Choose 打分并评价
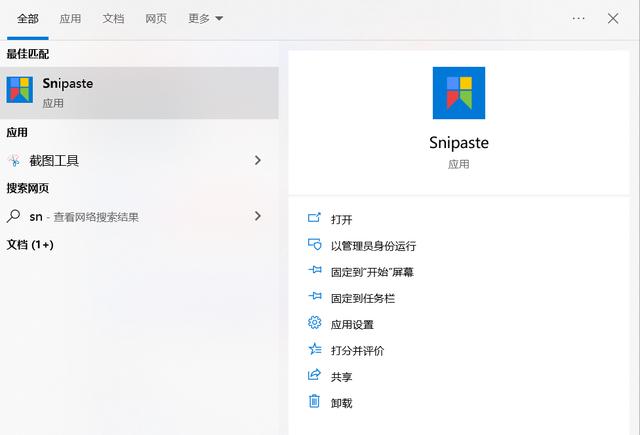640x435 pixels. (x=358, y=351)
